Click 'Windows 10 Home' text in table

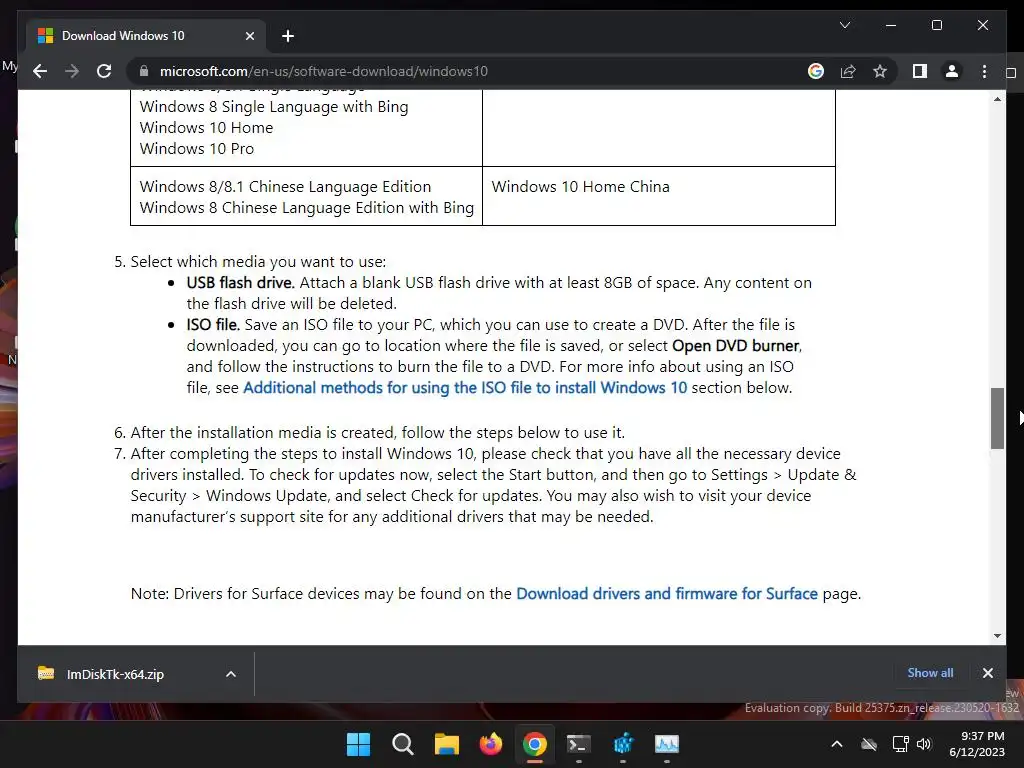coord(206,127)
